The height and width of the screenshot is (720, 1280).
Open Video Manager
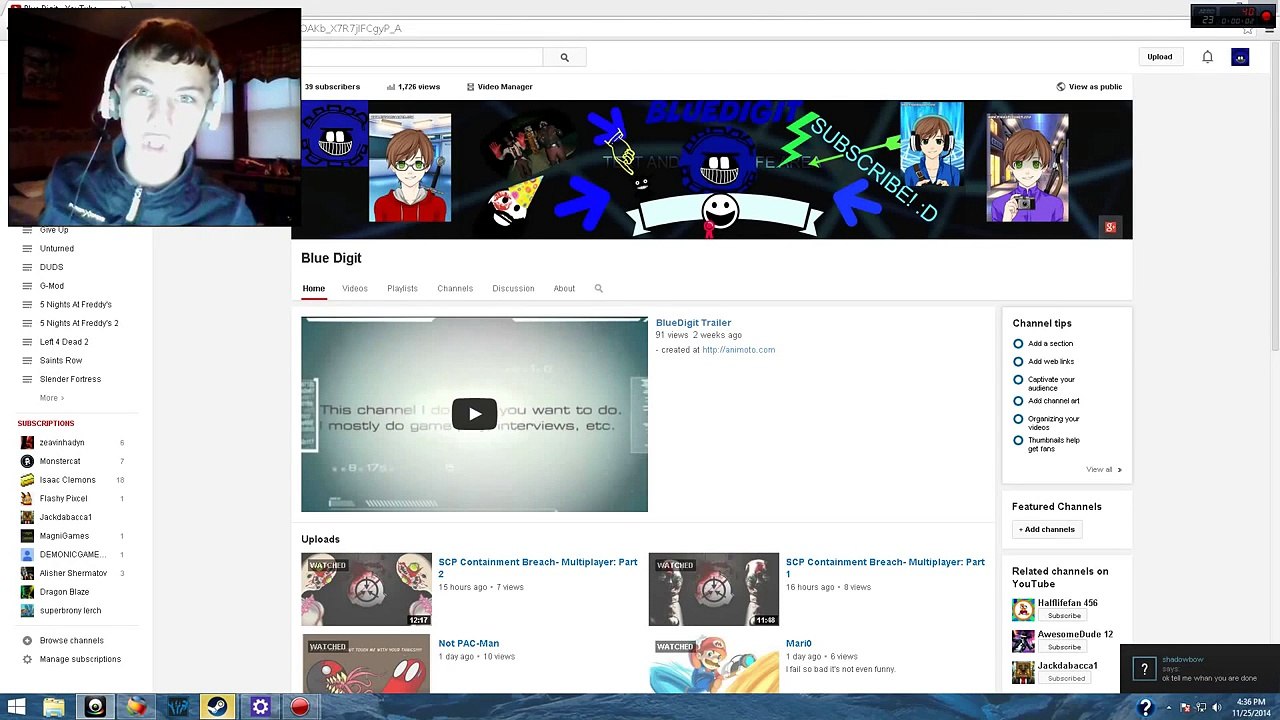pyautogui.click(x=499, y=87)
